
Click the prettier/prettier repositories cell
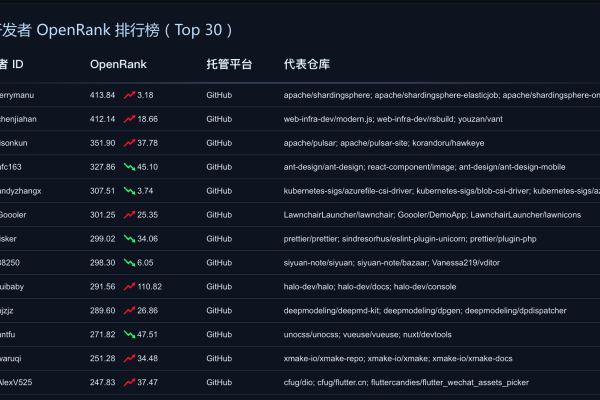pos(410,238)
